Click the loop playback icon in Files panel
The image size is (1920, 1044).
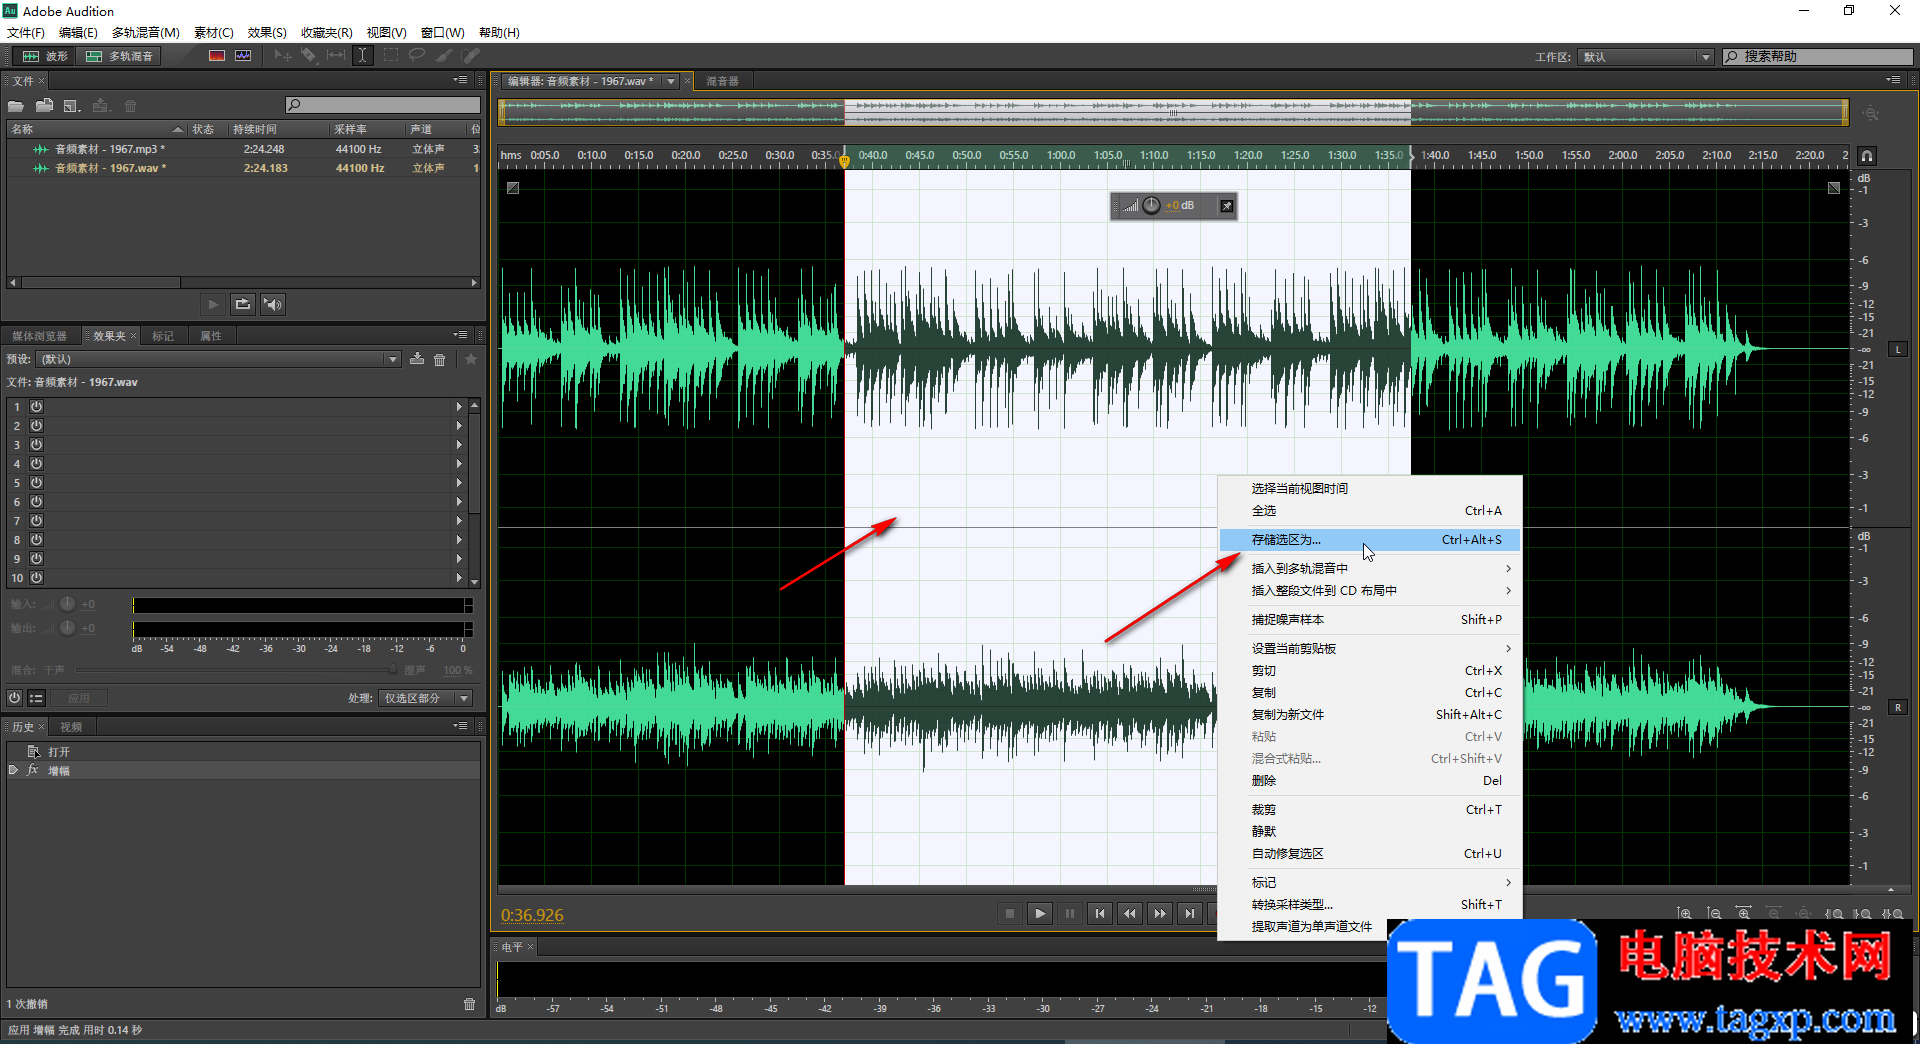(x=243, y=304)
